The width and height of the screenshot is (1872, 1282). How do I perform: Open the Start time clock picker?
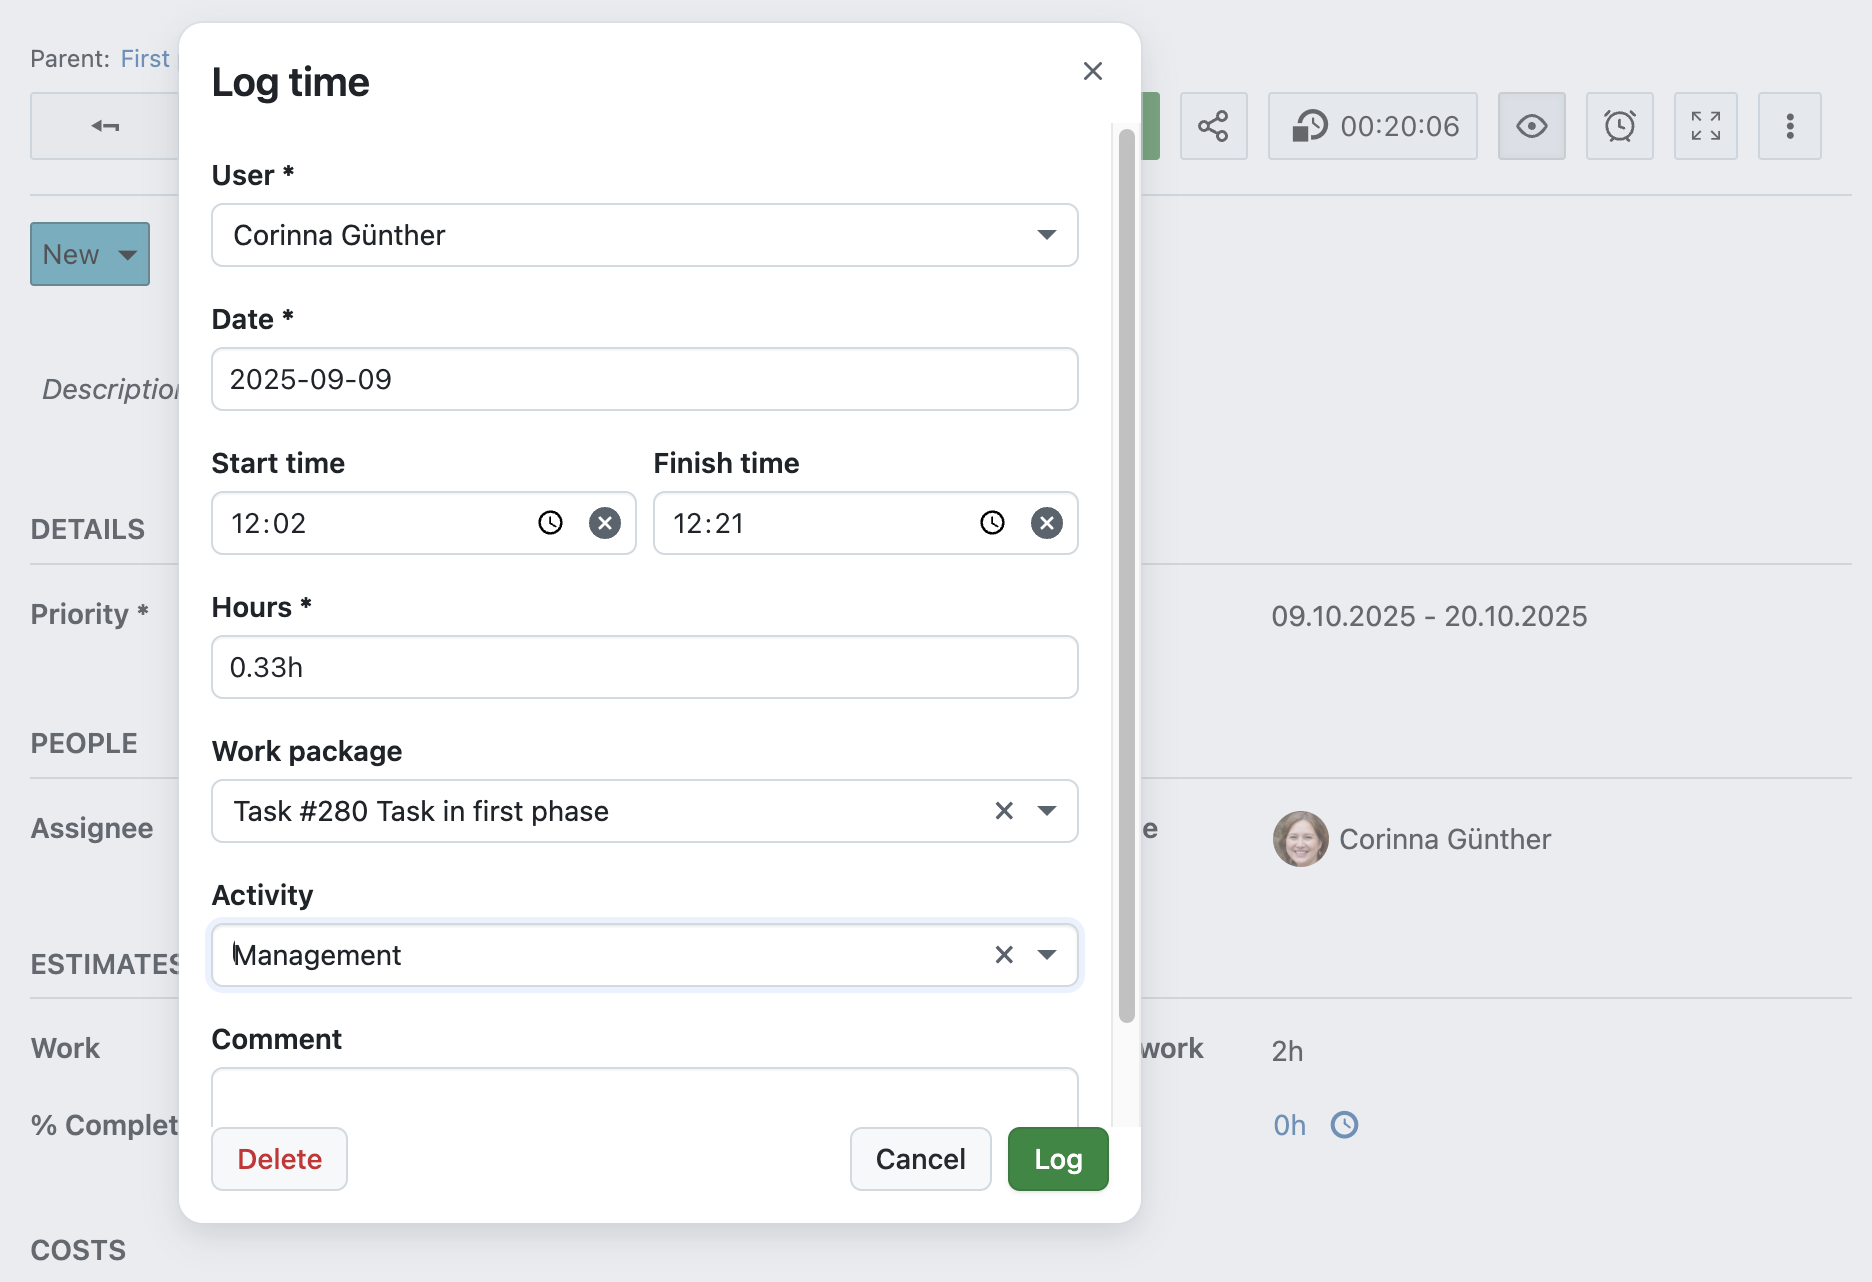click(551, 522)
